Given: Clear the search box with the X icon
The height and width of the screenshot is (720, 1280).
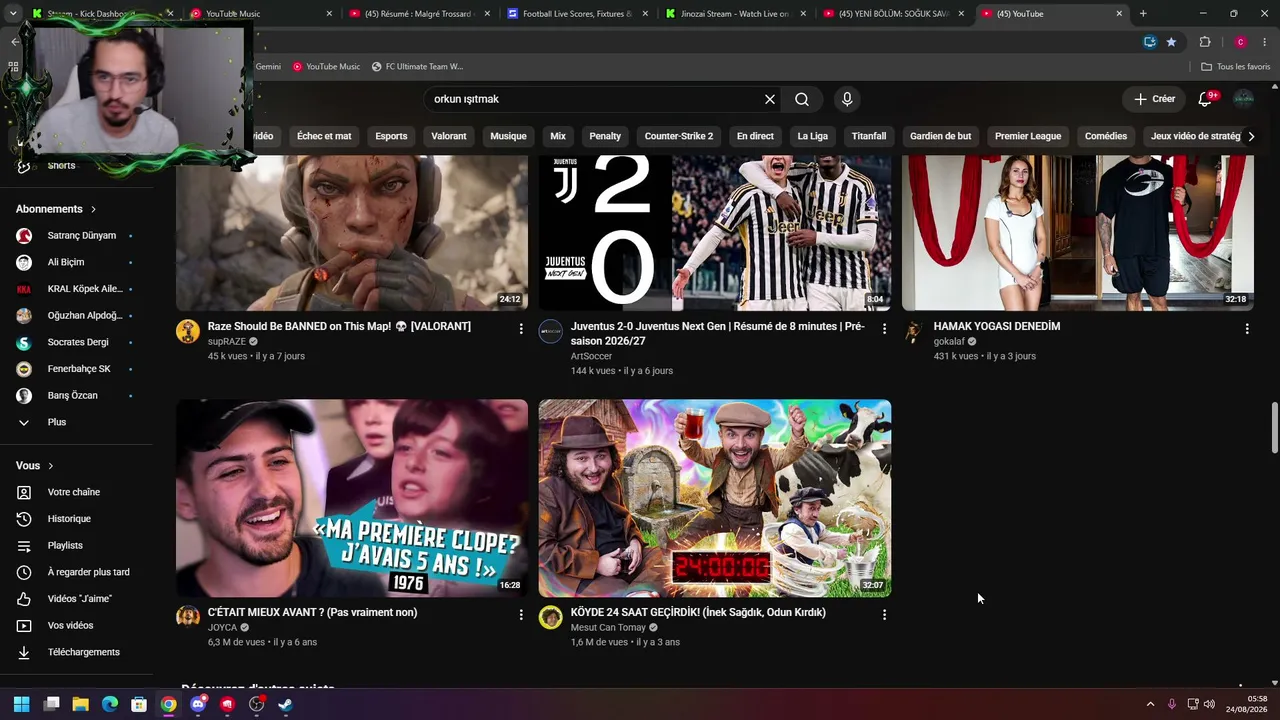Looking at the screenshot, I should click(770, 99).
